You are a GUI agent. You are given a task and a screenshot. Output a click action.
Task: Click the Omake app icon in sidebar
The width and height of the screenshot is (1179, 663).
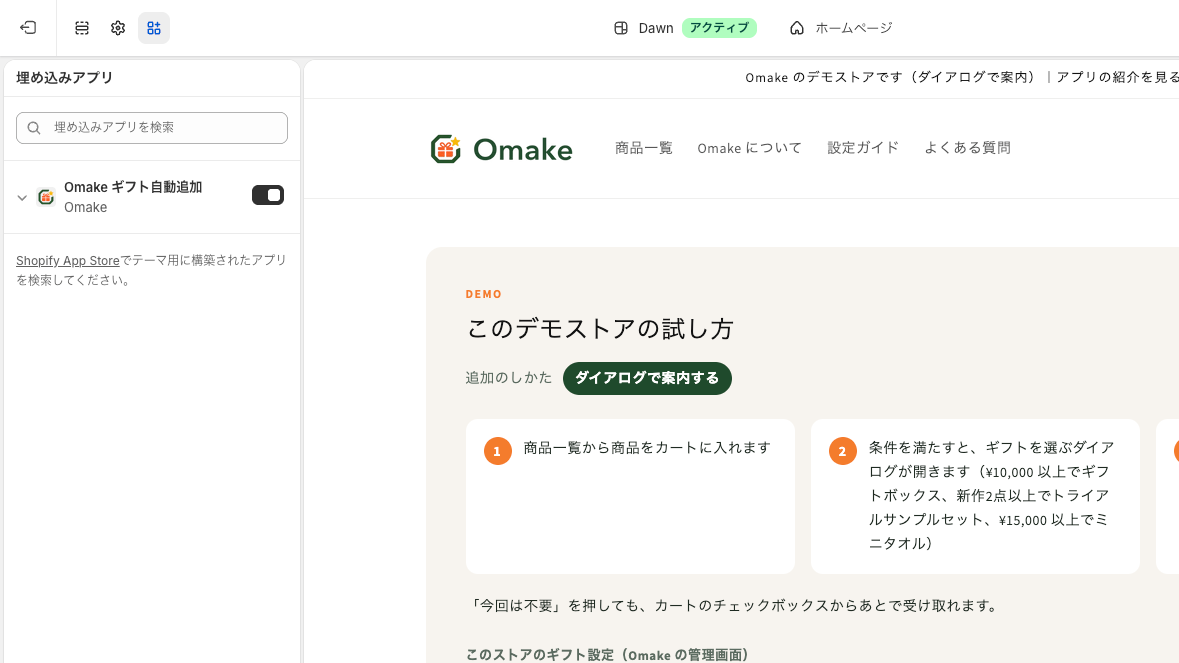point(46,197)
